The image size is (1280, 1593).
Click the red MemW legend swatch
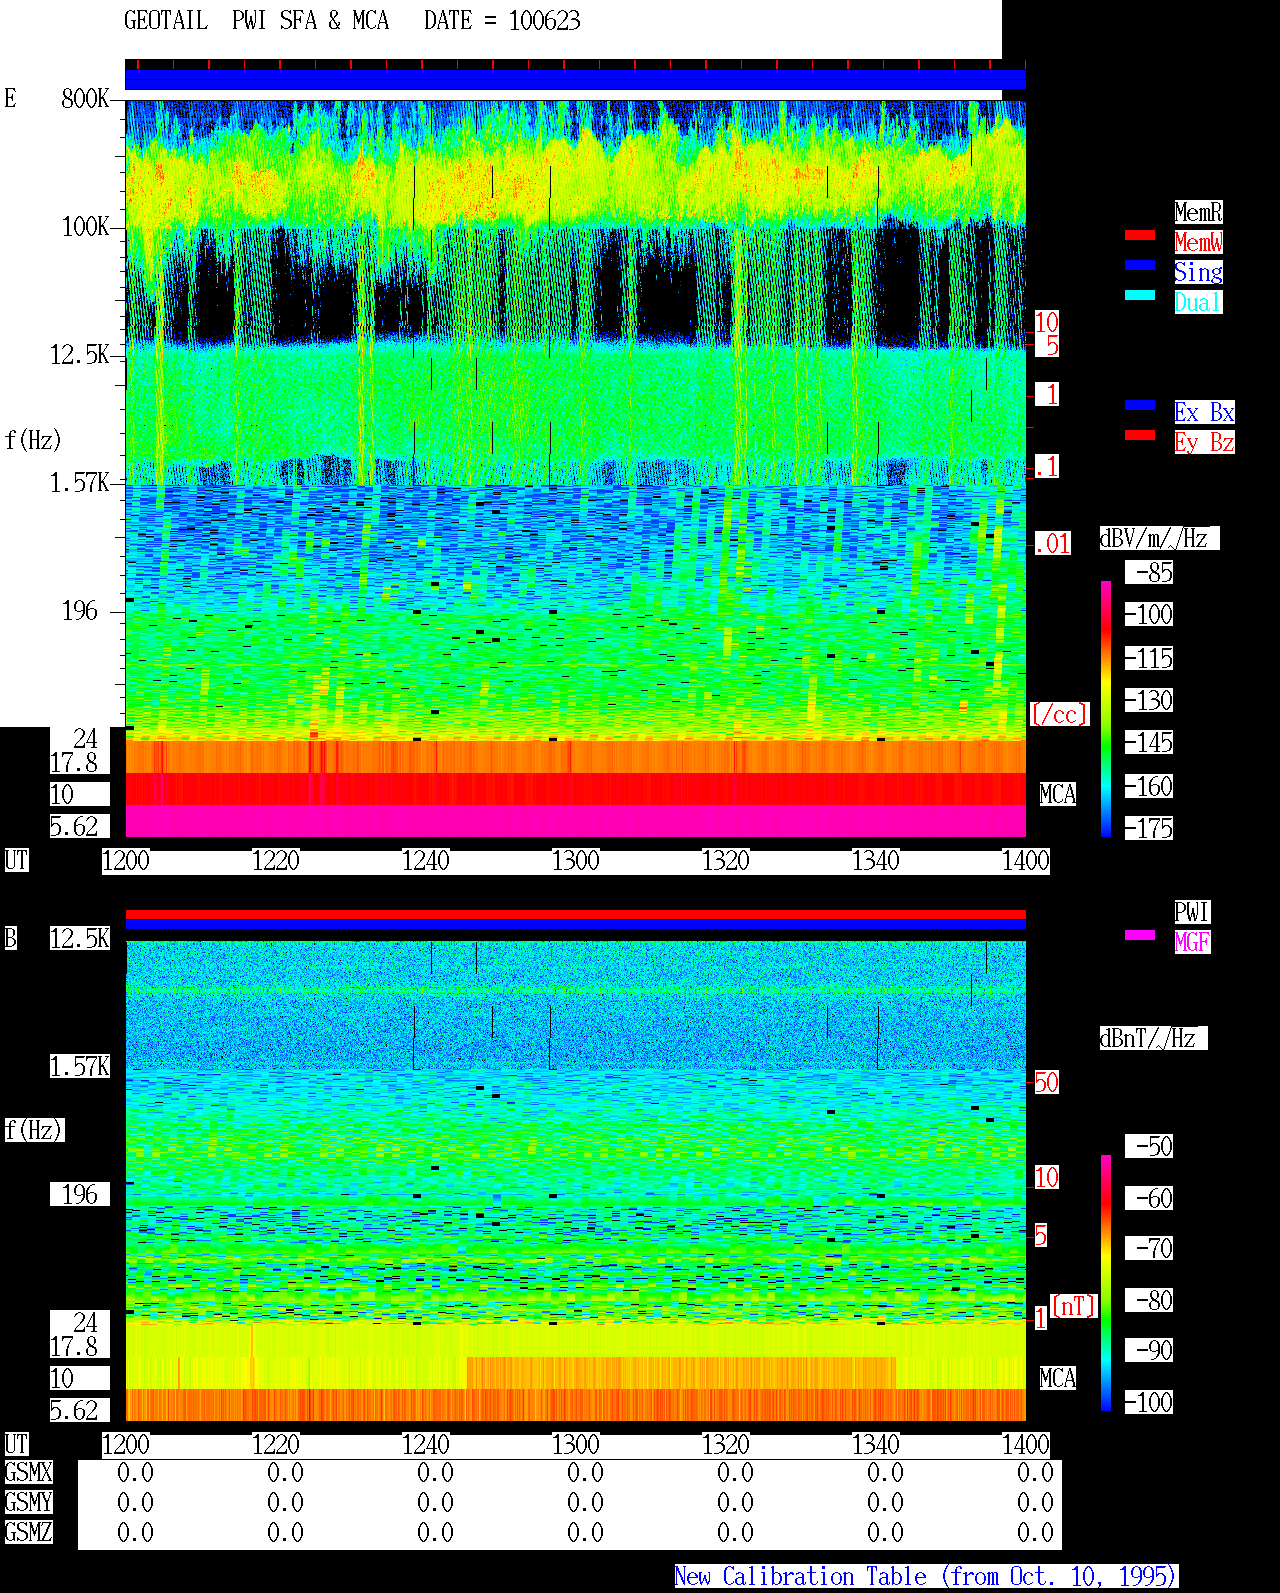pos(1140,235)
